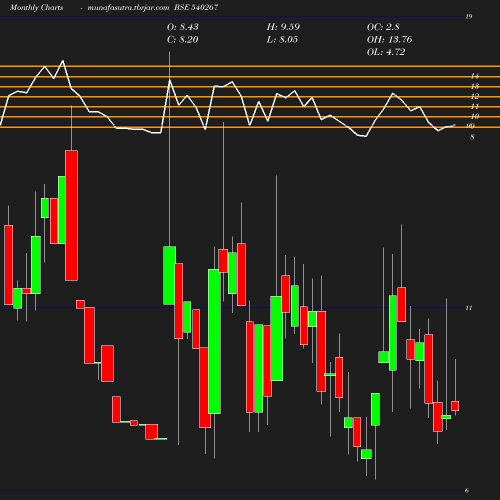This screenshot has height=500, width=500.
Task: Click the munafasutra.tbrjar.com watermark text
Action: pyautogui.click(x=128, y=7)
